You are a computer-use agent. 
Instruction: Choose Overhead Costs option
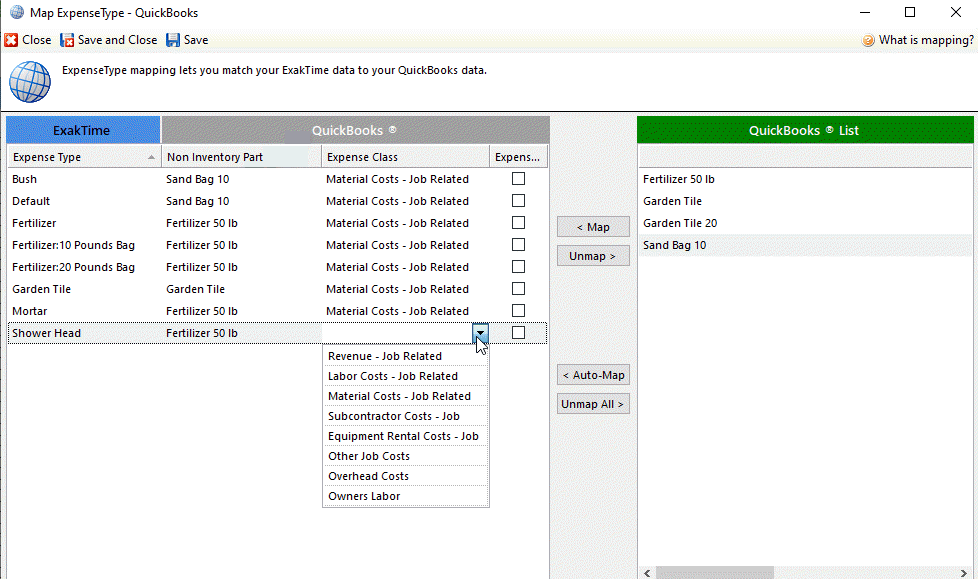(x=405, y=476)
